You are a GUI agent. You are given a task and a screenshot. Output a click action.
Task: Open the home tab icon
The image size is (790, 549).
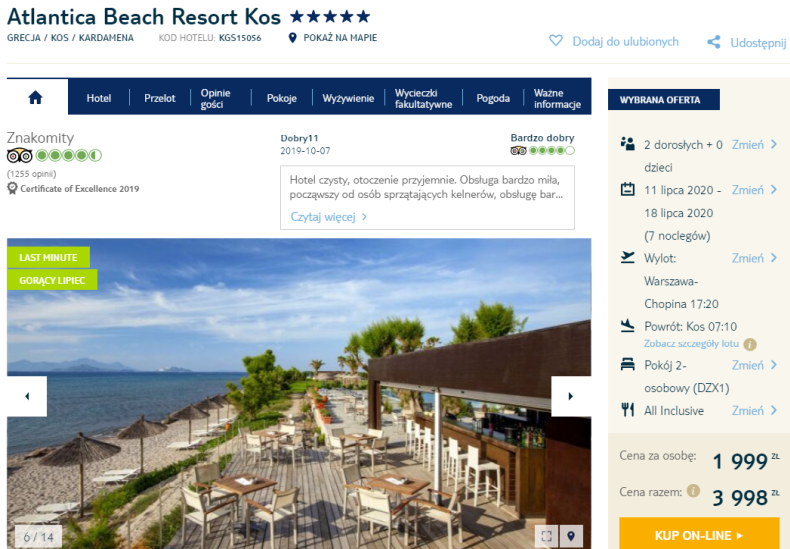[x=35, y=97]
